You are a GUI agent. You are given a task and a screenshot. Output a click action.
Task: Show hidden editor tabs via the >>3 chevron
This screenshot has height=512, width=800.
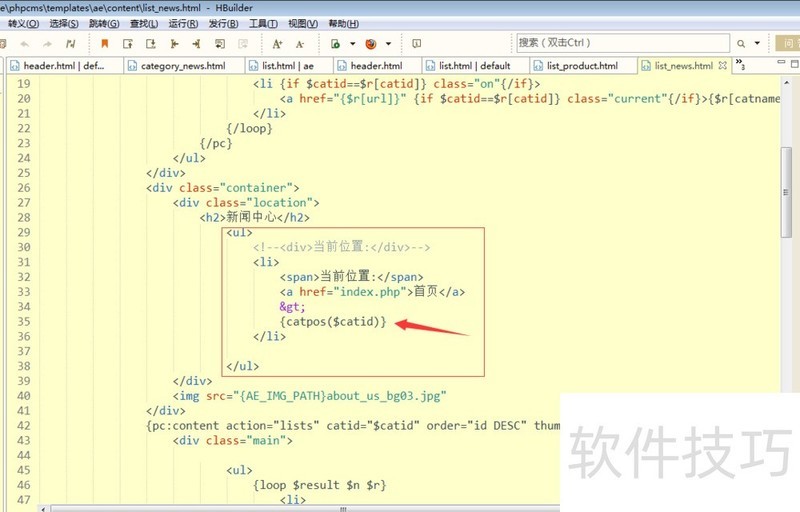point(740,64)
